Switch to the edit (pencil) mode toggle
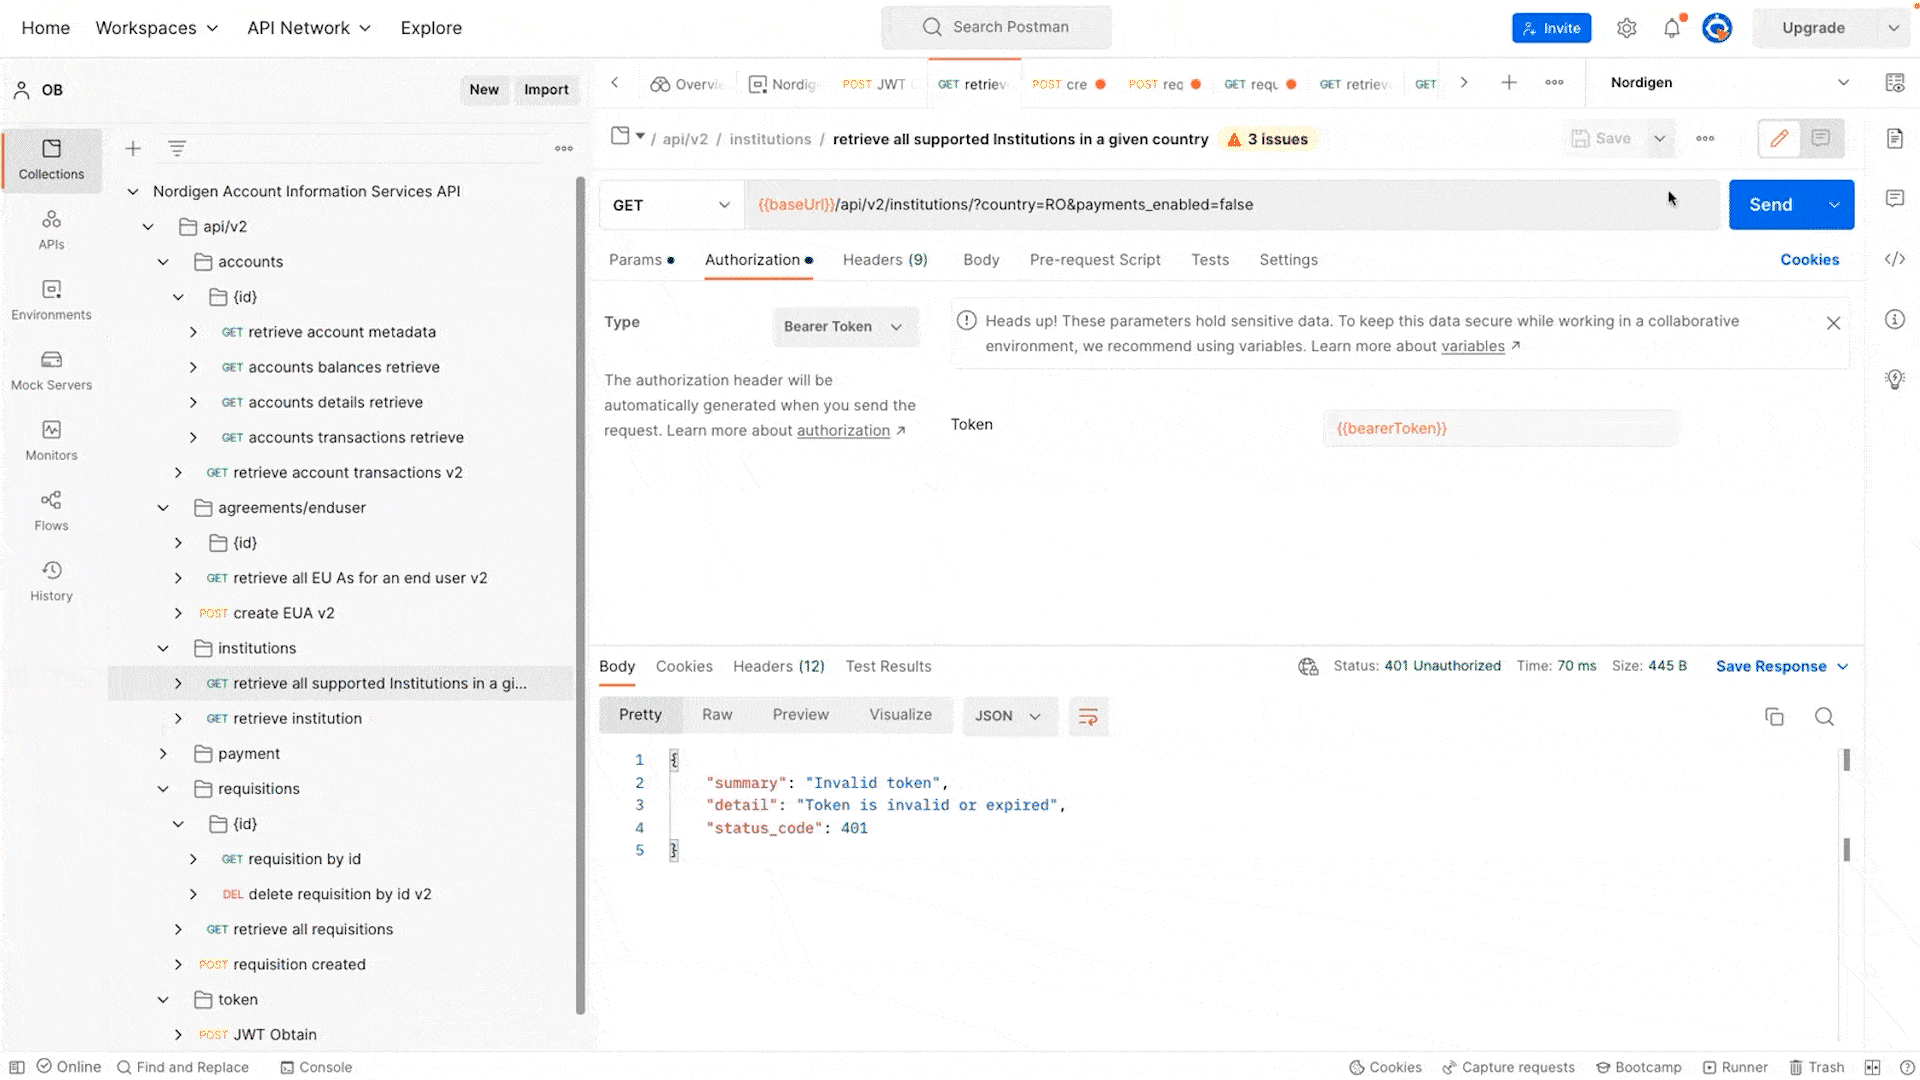 pyautogui.click(x=1779, y=138)
